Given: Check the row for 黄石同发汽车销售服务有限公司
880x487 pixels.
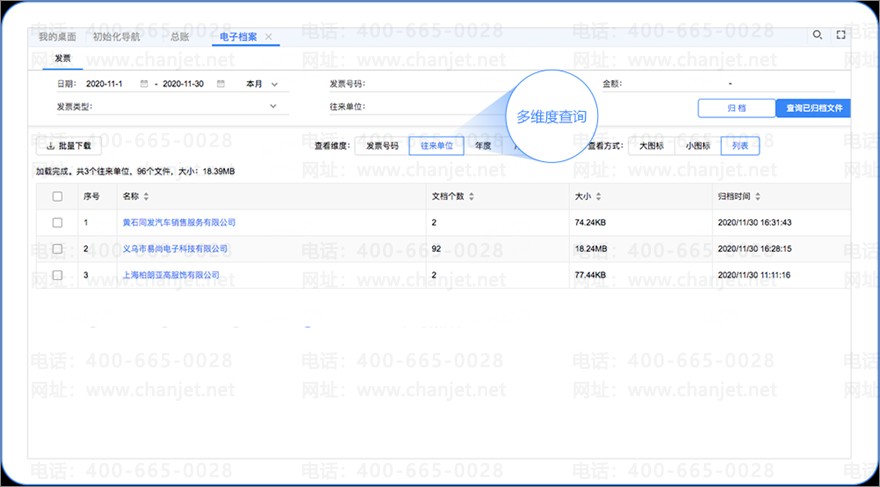Looking at the screenshot, I should [57, 222].
